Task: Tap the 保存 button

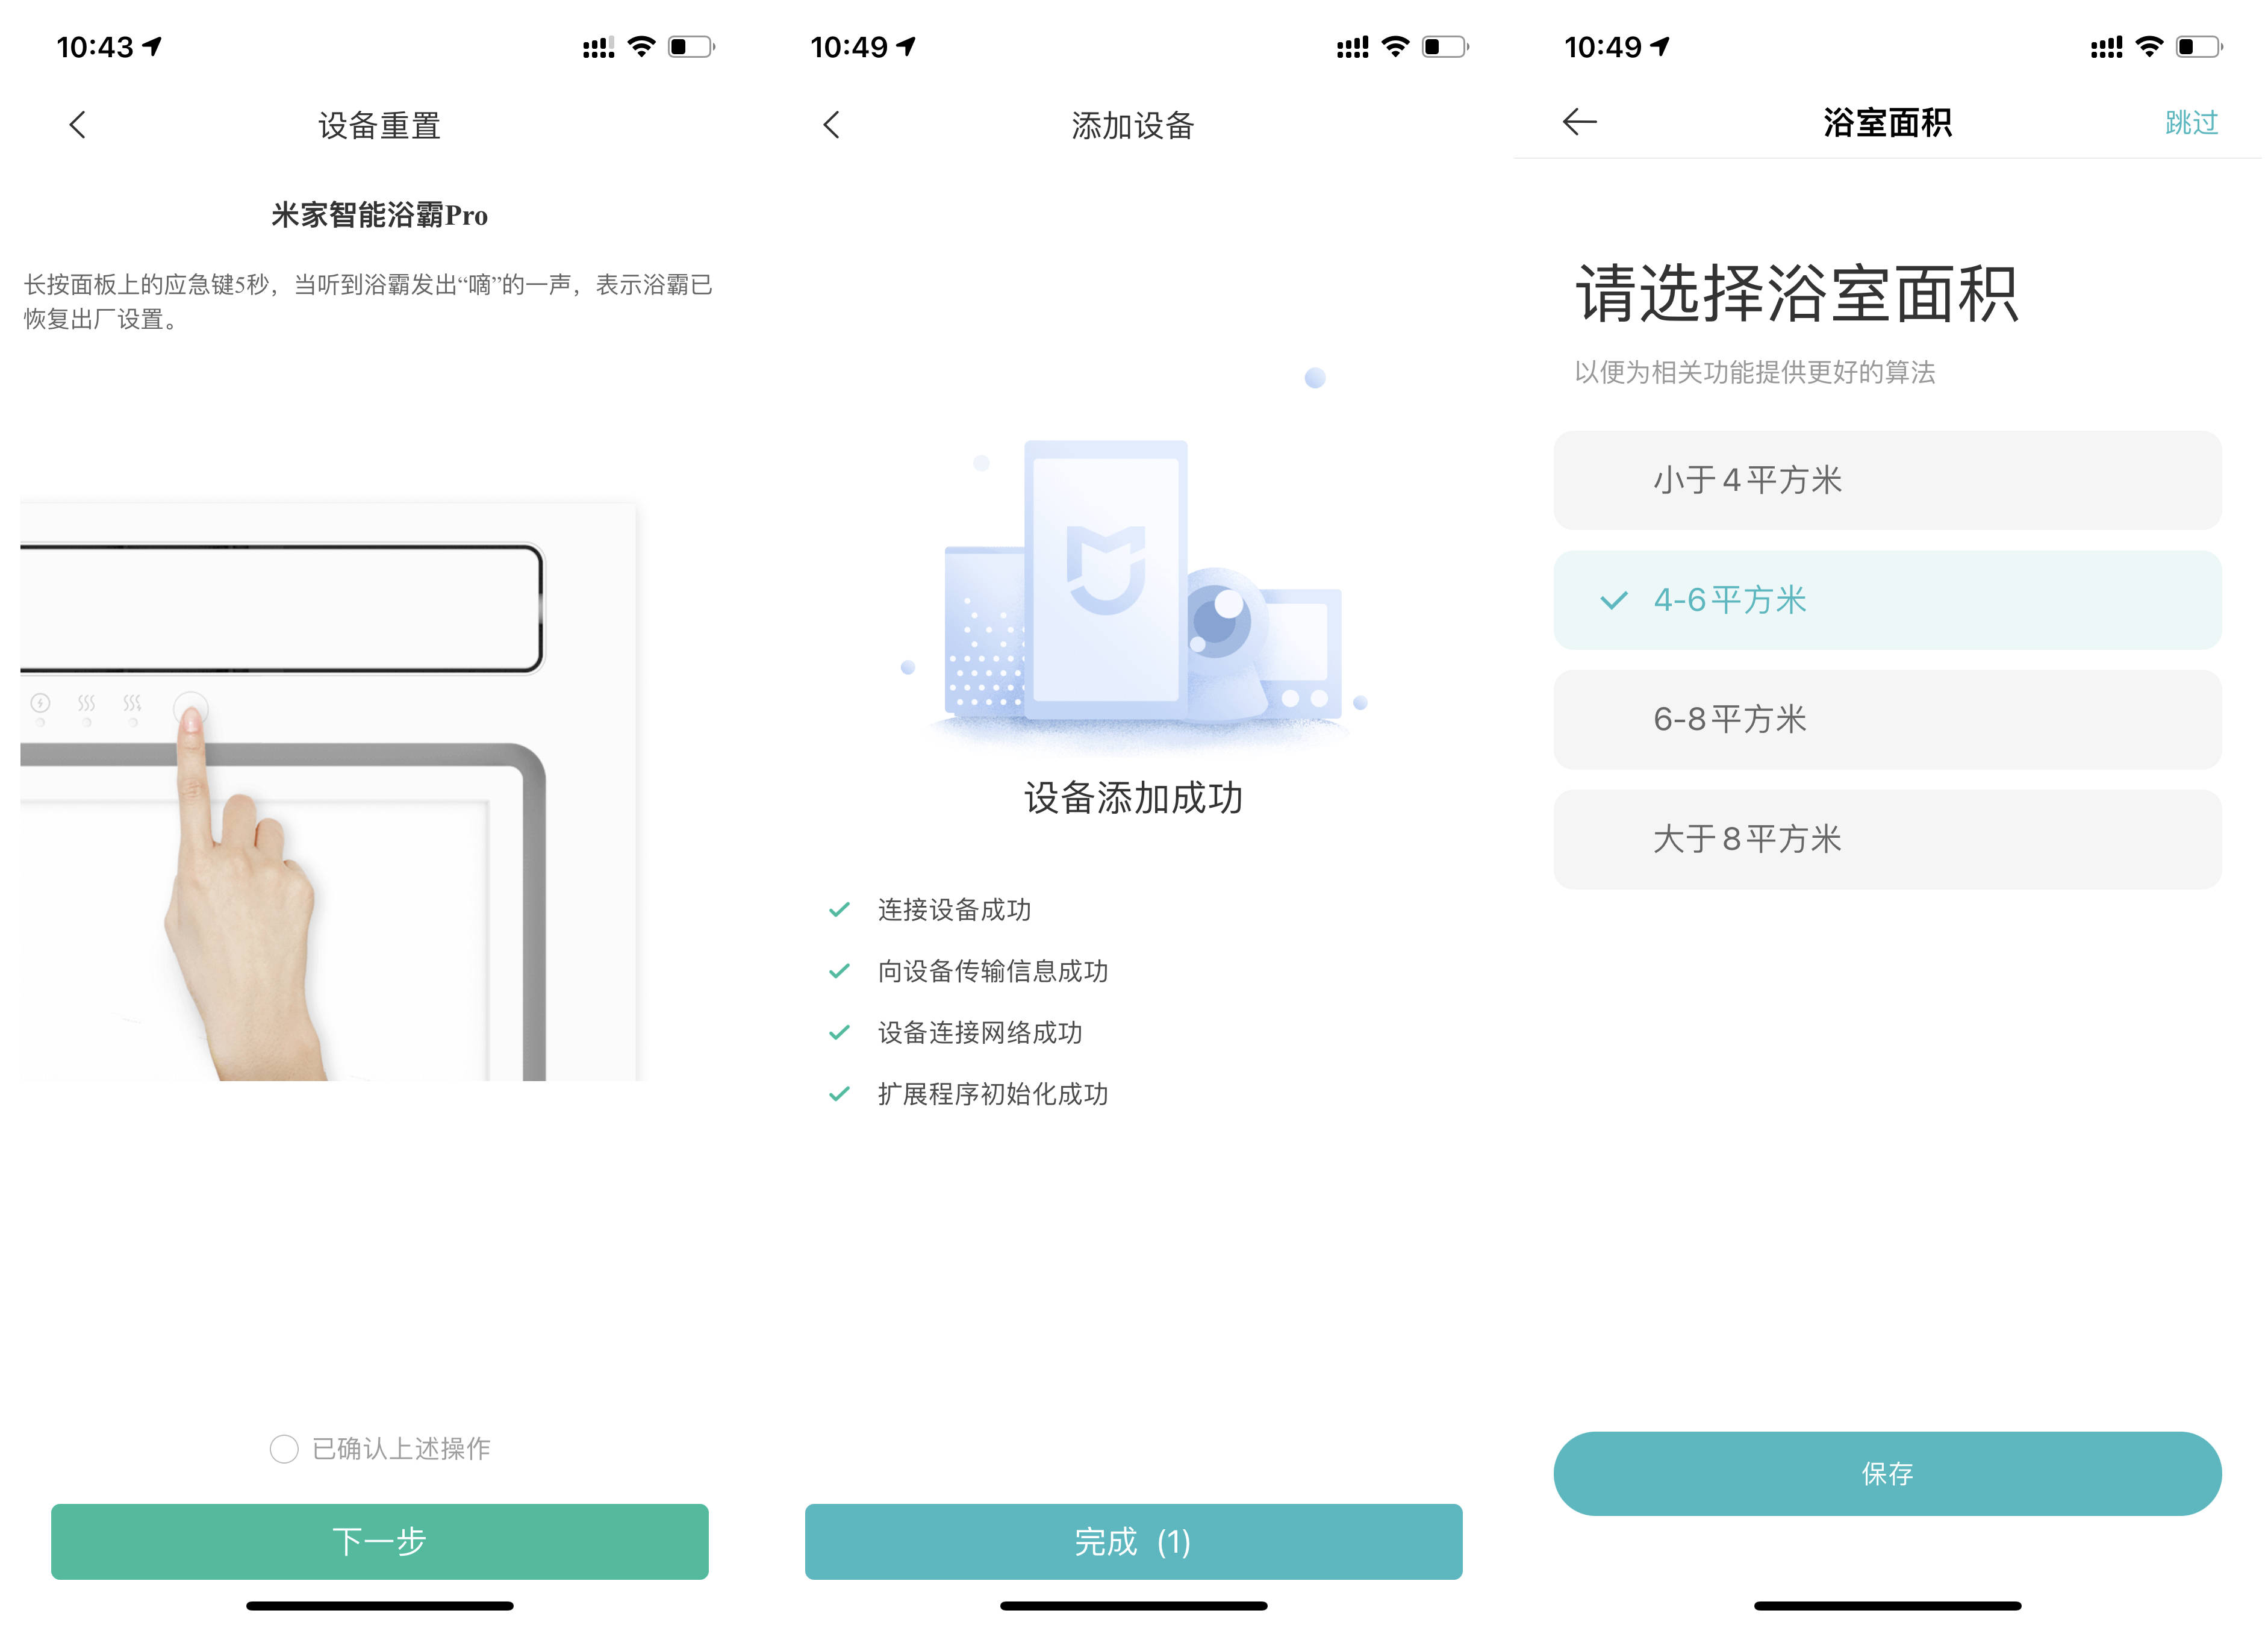Action: [x=1887, y=1473]
